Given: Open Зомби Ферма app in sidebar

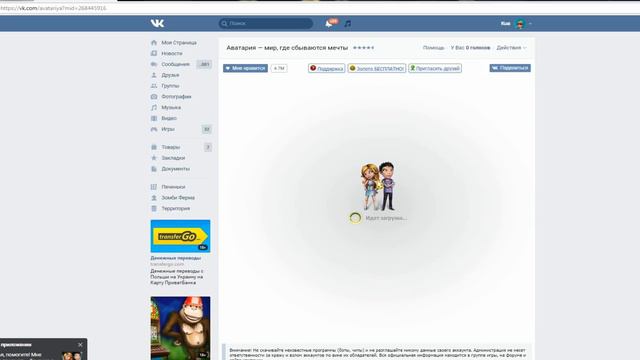Looking at the screenshot, I should [178, 198].
